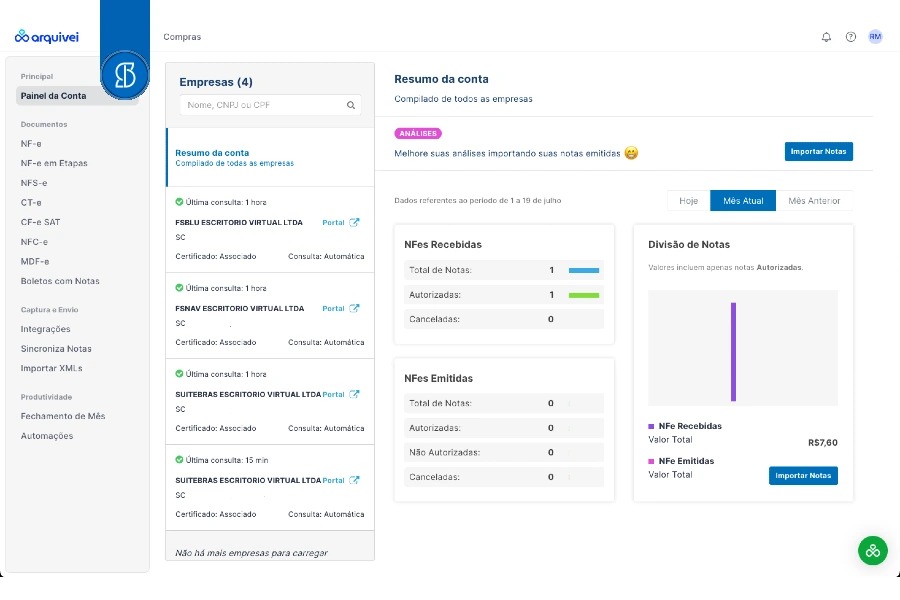Click the search magnifier in Empresas
This screenshot has width=900, height=600.
click(351, 105)
